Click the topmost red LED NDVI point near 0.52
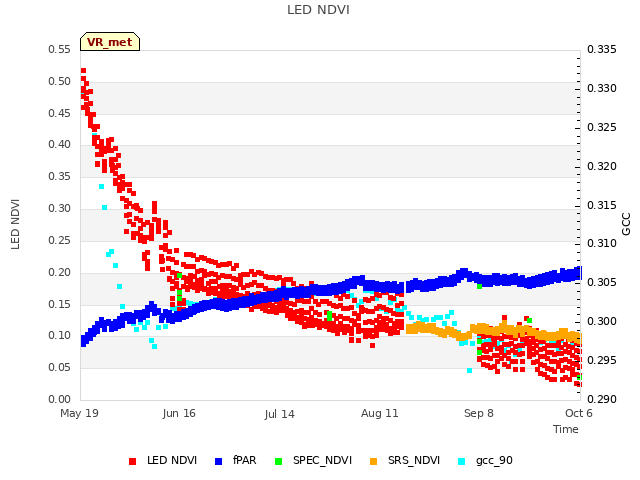 (x=83, y=71)
